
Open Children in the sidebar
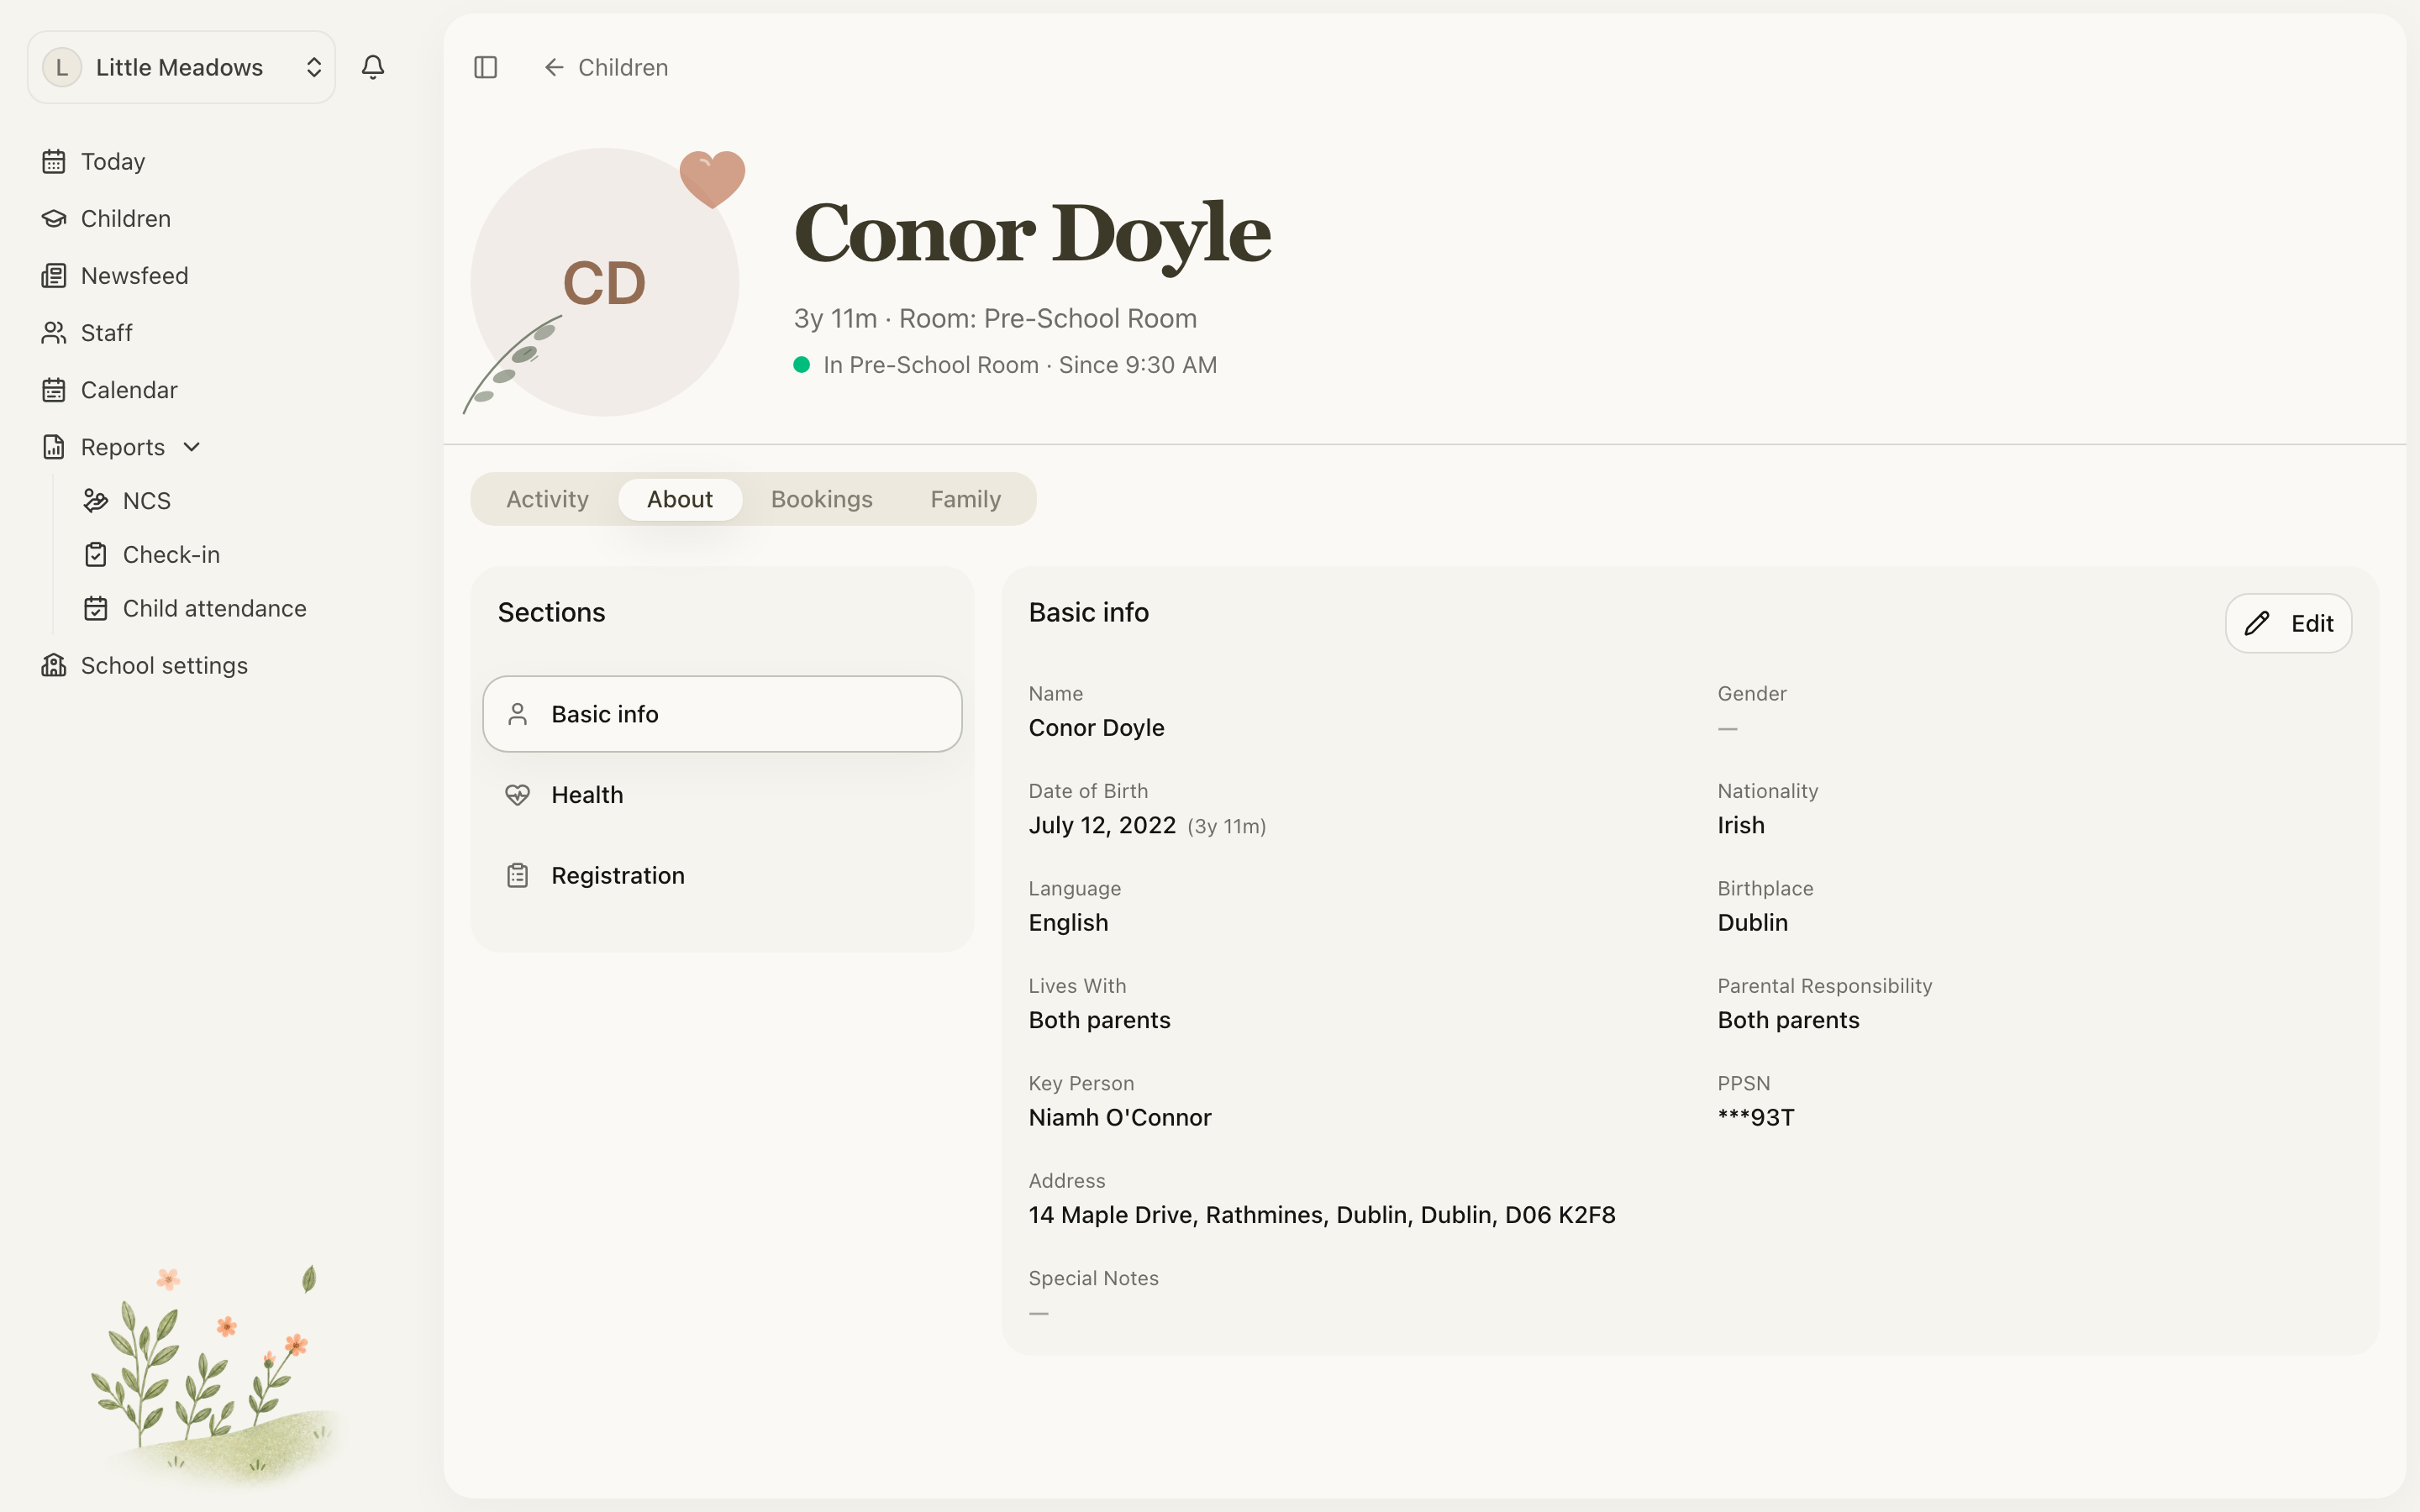click(126, 218)
